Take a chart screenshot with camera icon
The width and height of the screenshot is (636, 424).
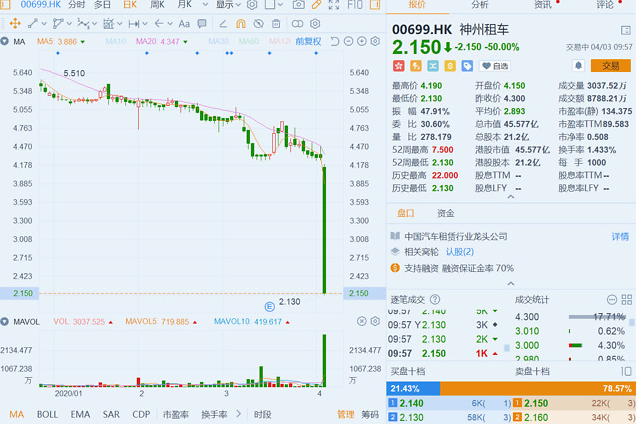(299, 4)
